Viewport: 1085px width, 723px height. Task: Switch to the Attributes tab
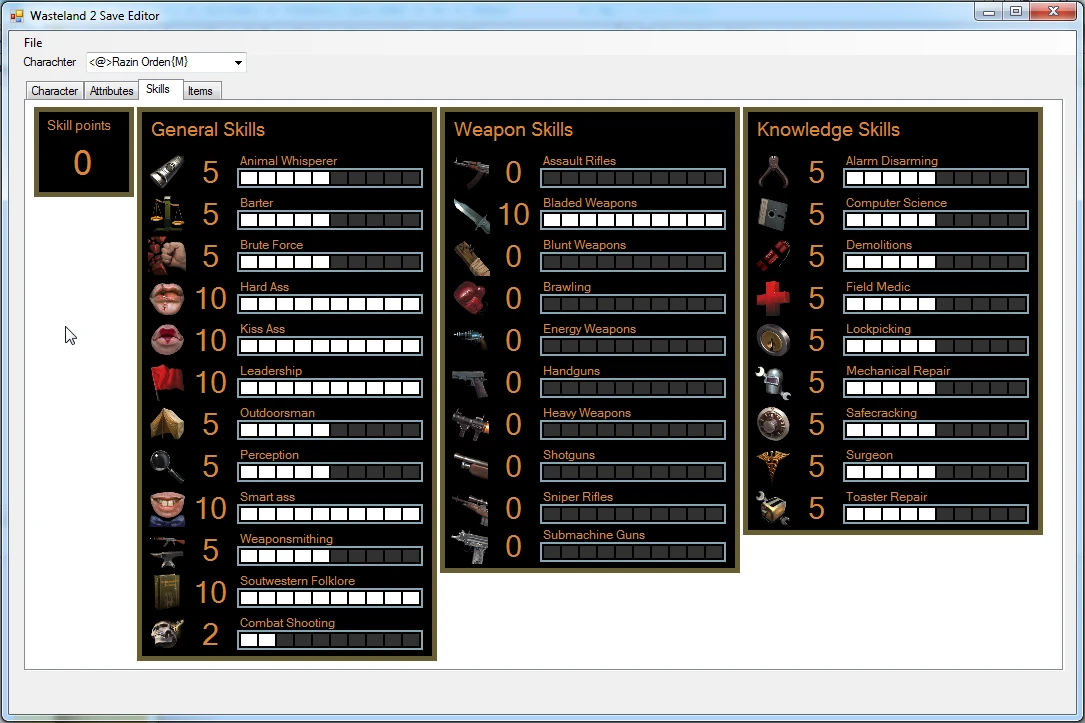point(111,91)
